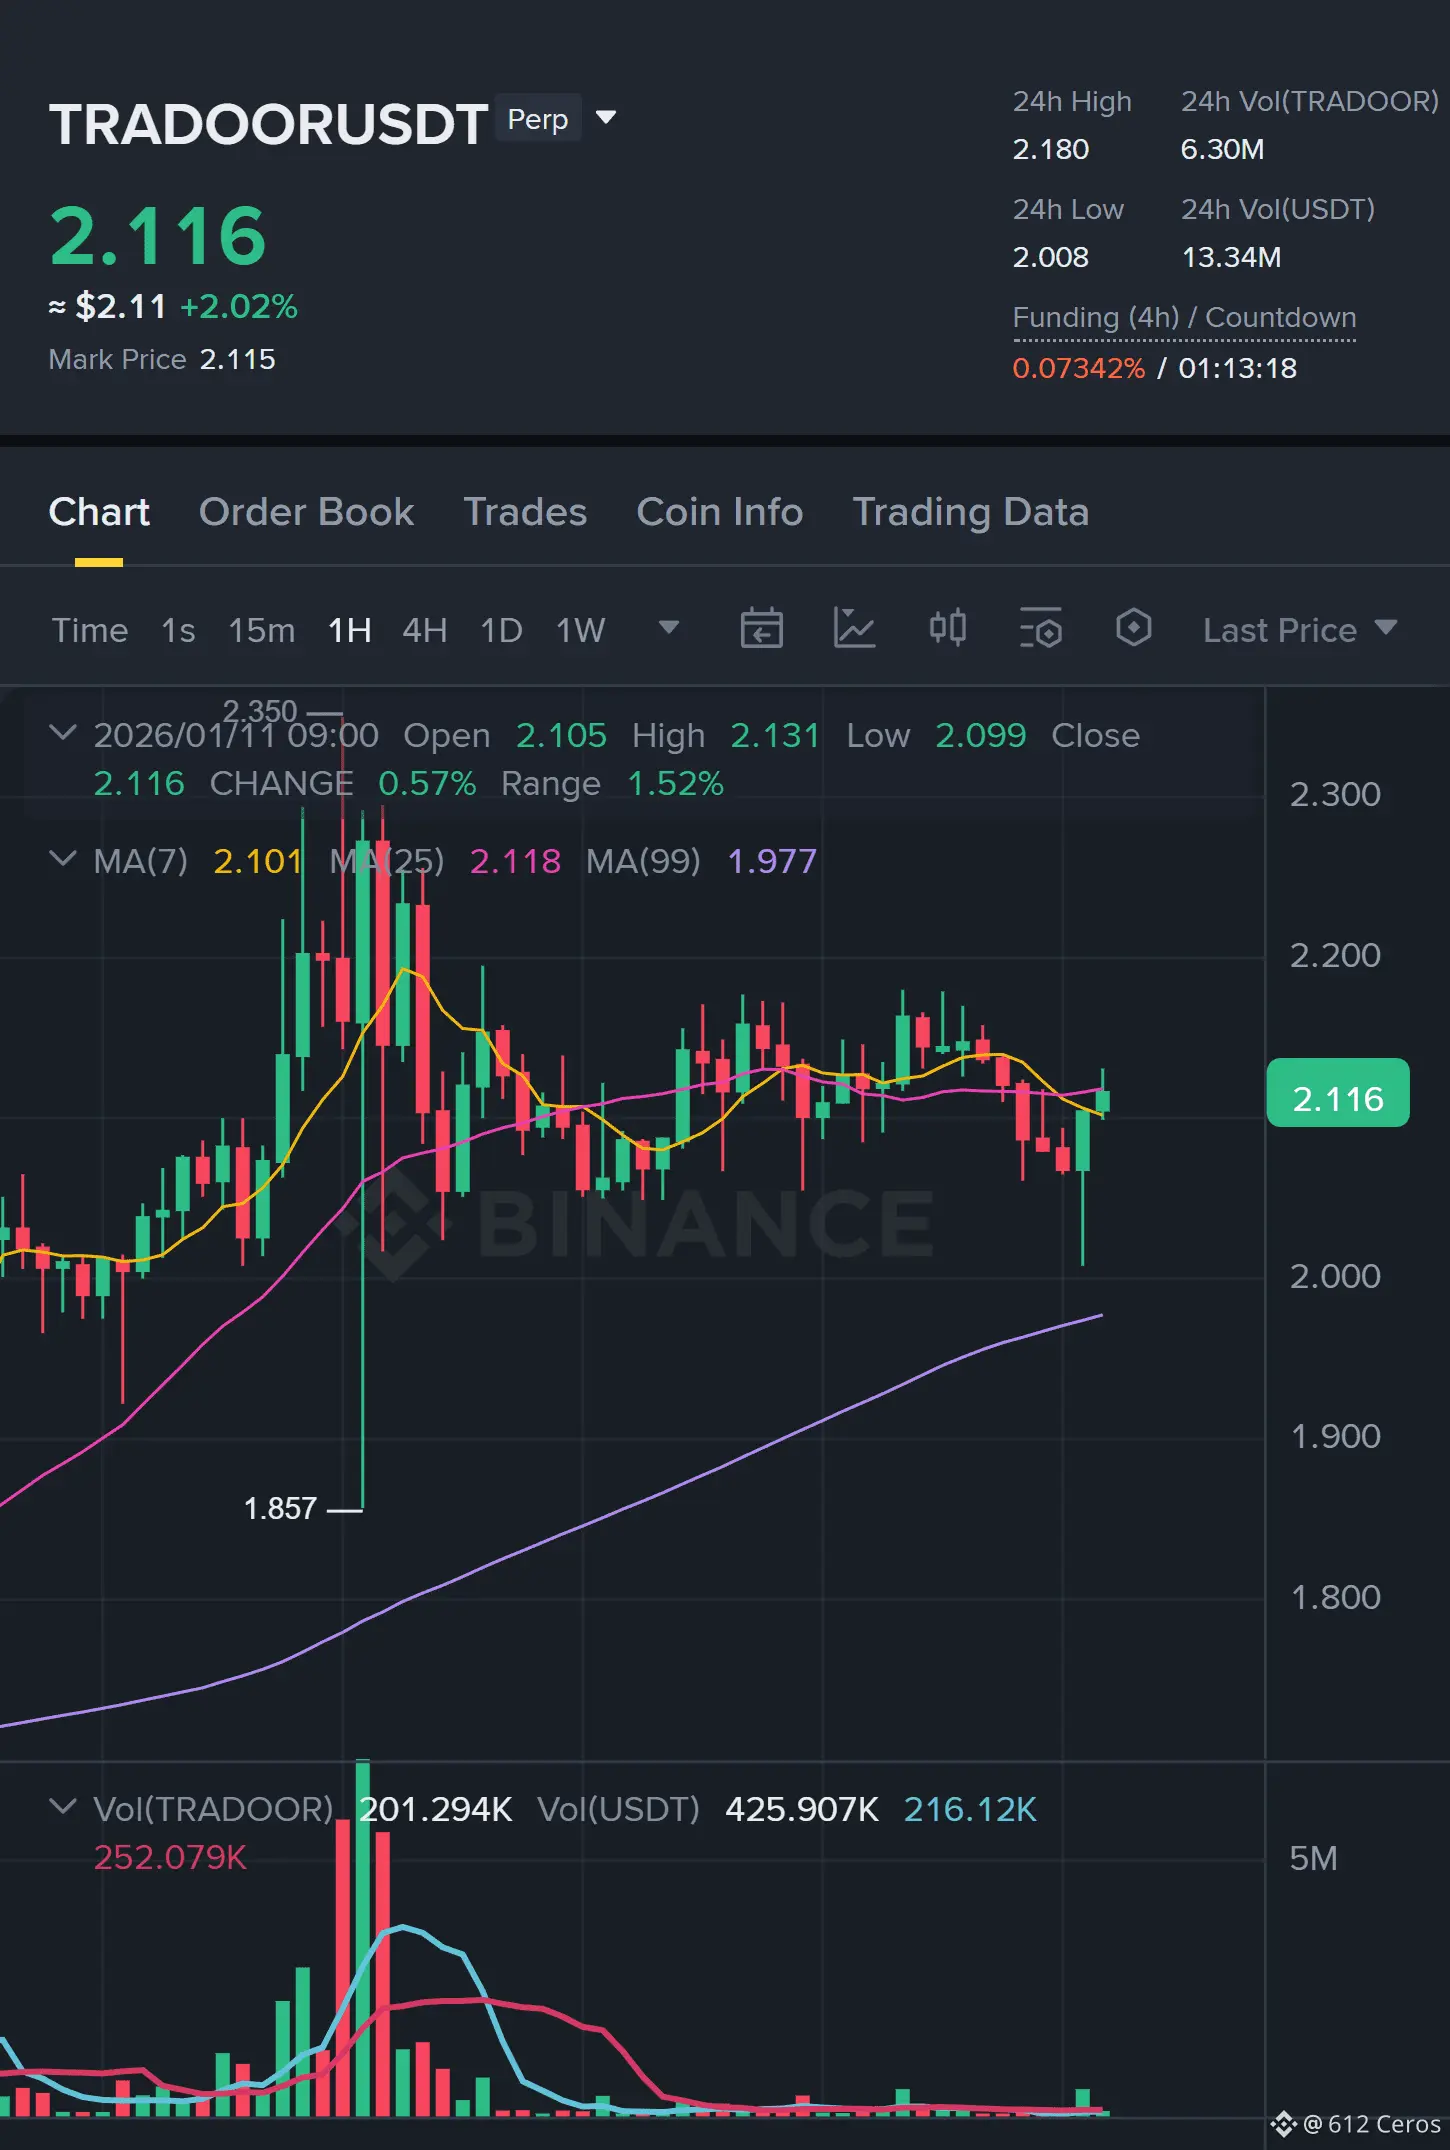This screenshot has height=2150, width=1450.
Task: Switch to the Chart tab
Action: pyautogui.click(x=99, y=512)
